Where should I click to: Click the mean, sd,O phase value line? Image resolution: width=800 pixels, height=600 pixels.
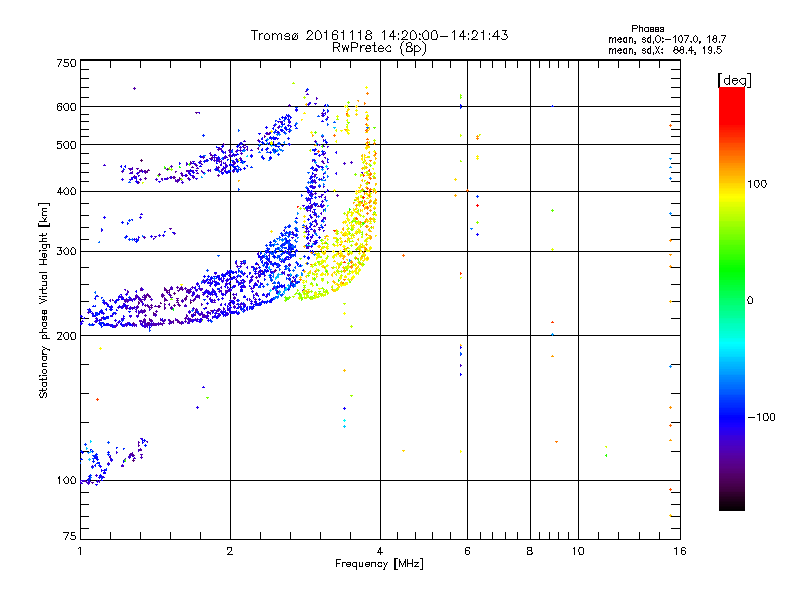(667, 39)
